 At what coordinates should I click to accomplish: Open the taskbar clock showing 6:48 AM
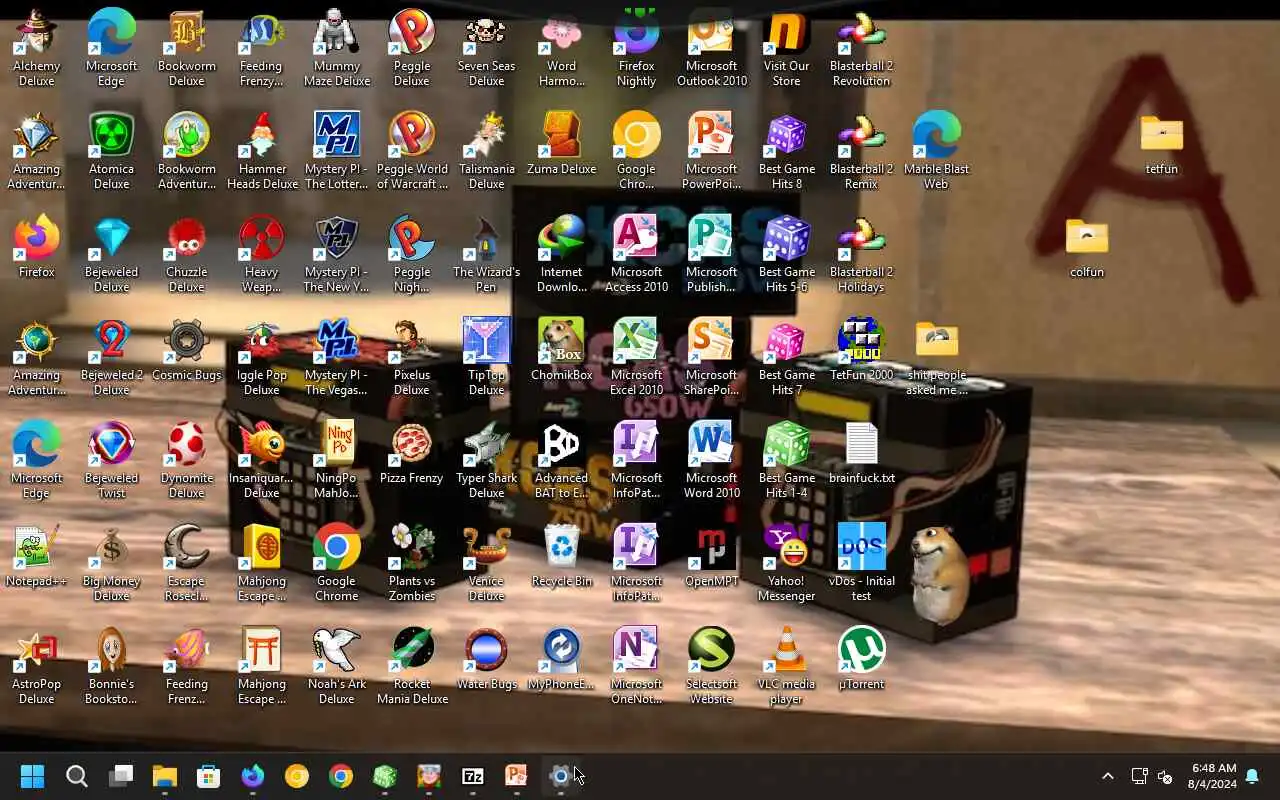pyautogui.click(x=1213, y=776)
